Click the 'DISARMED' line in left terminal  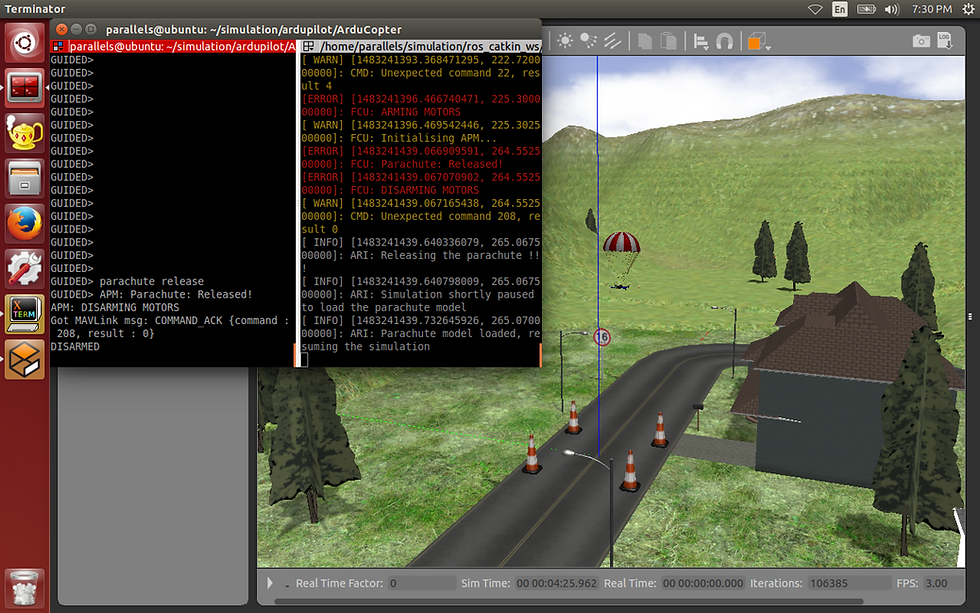pos(75,346)
